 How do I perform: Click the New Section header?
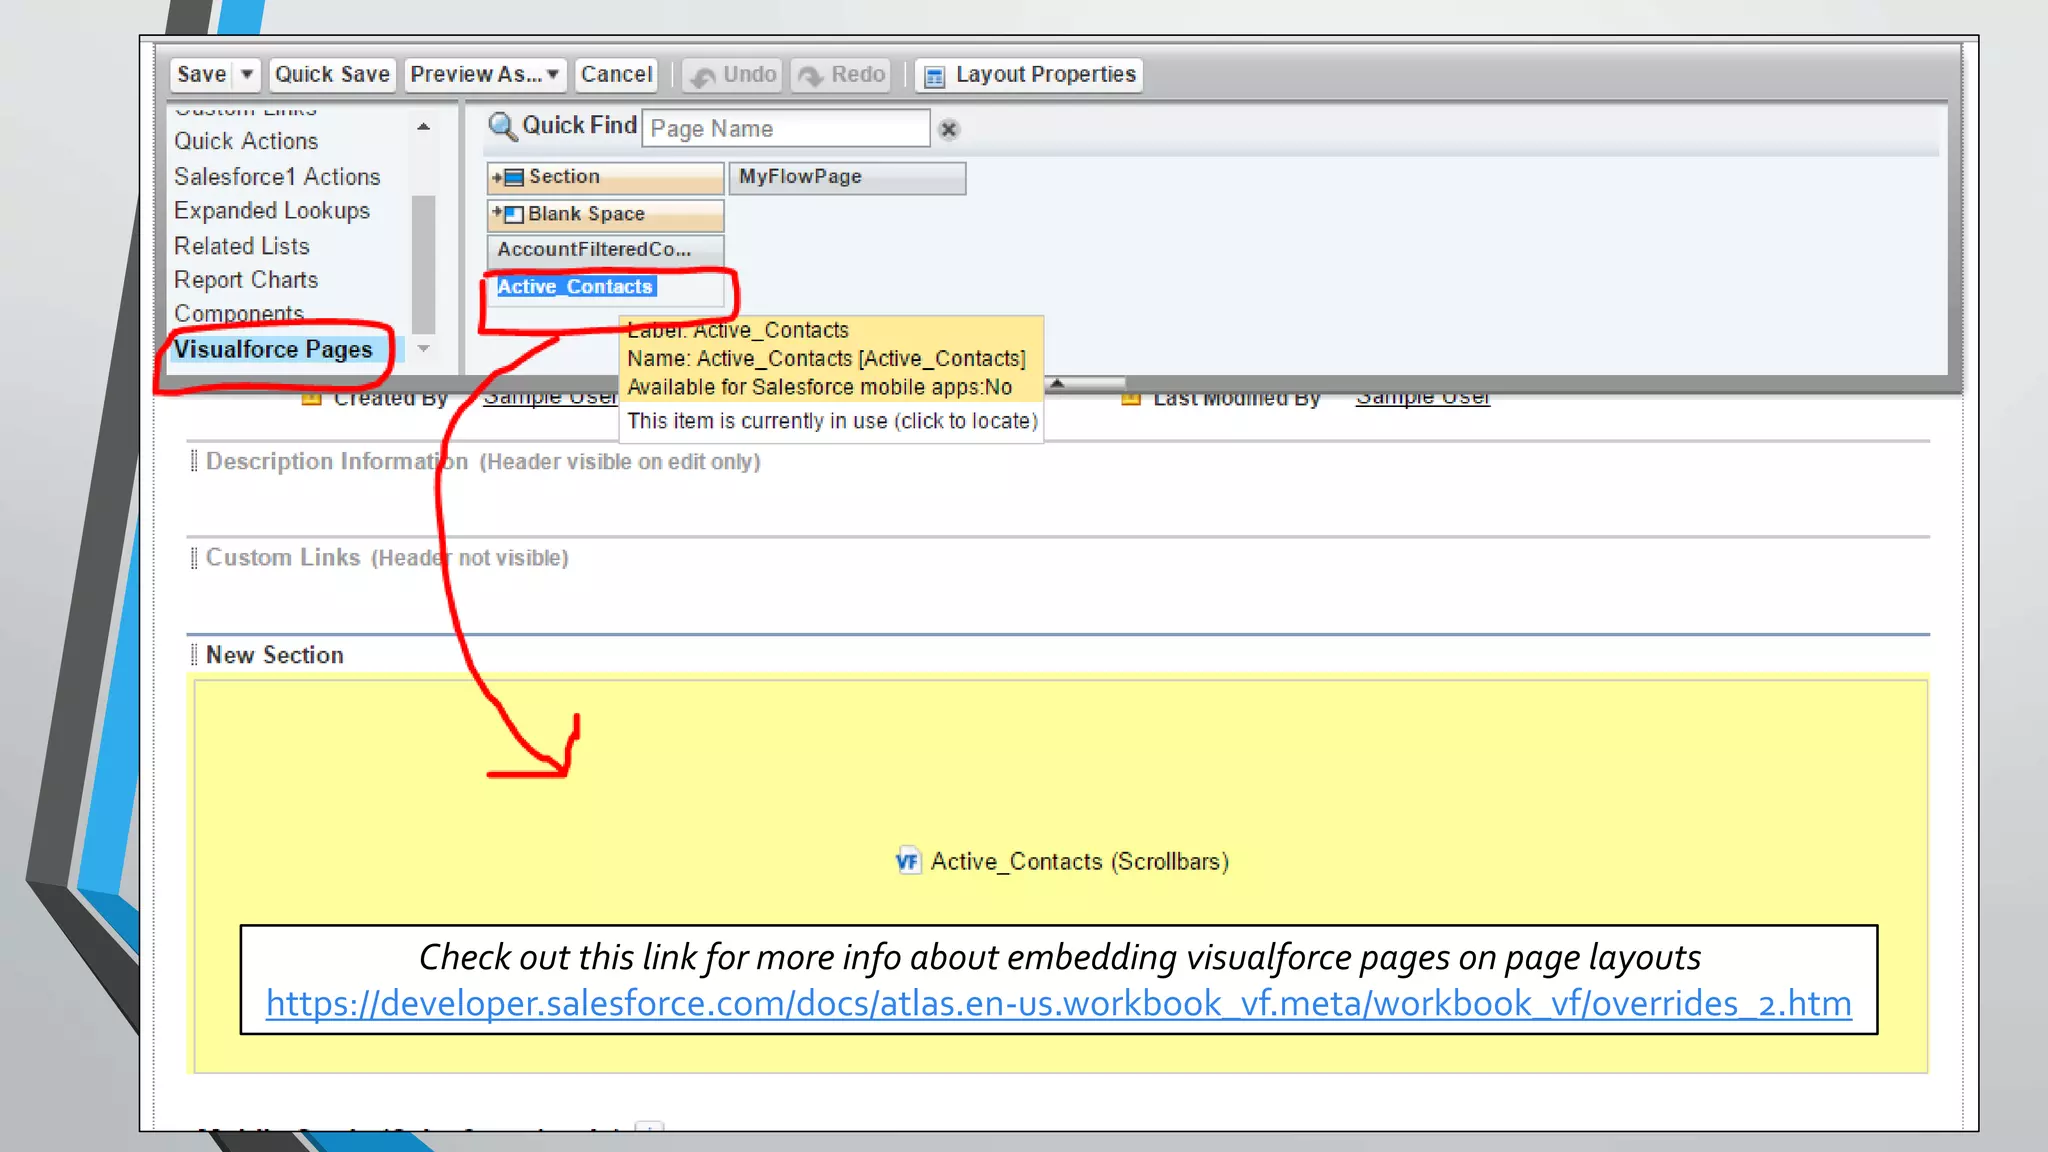[x=275, y=655]
